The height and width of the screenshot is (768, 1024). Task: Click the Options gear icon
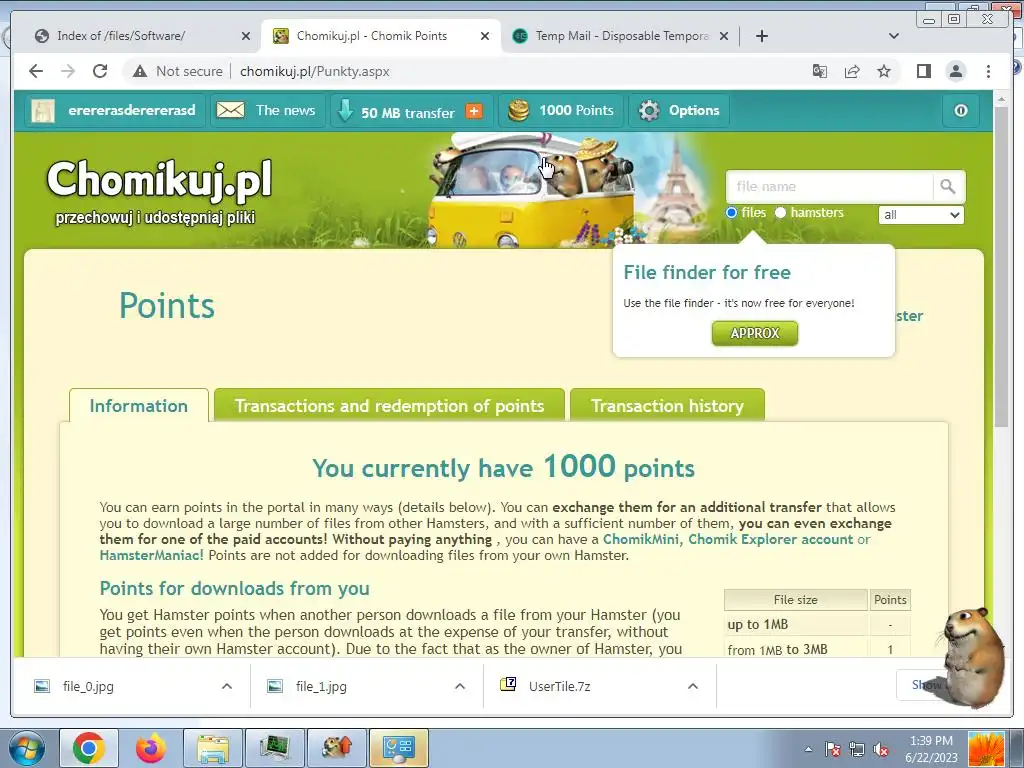649,110
